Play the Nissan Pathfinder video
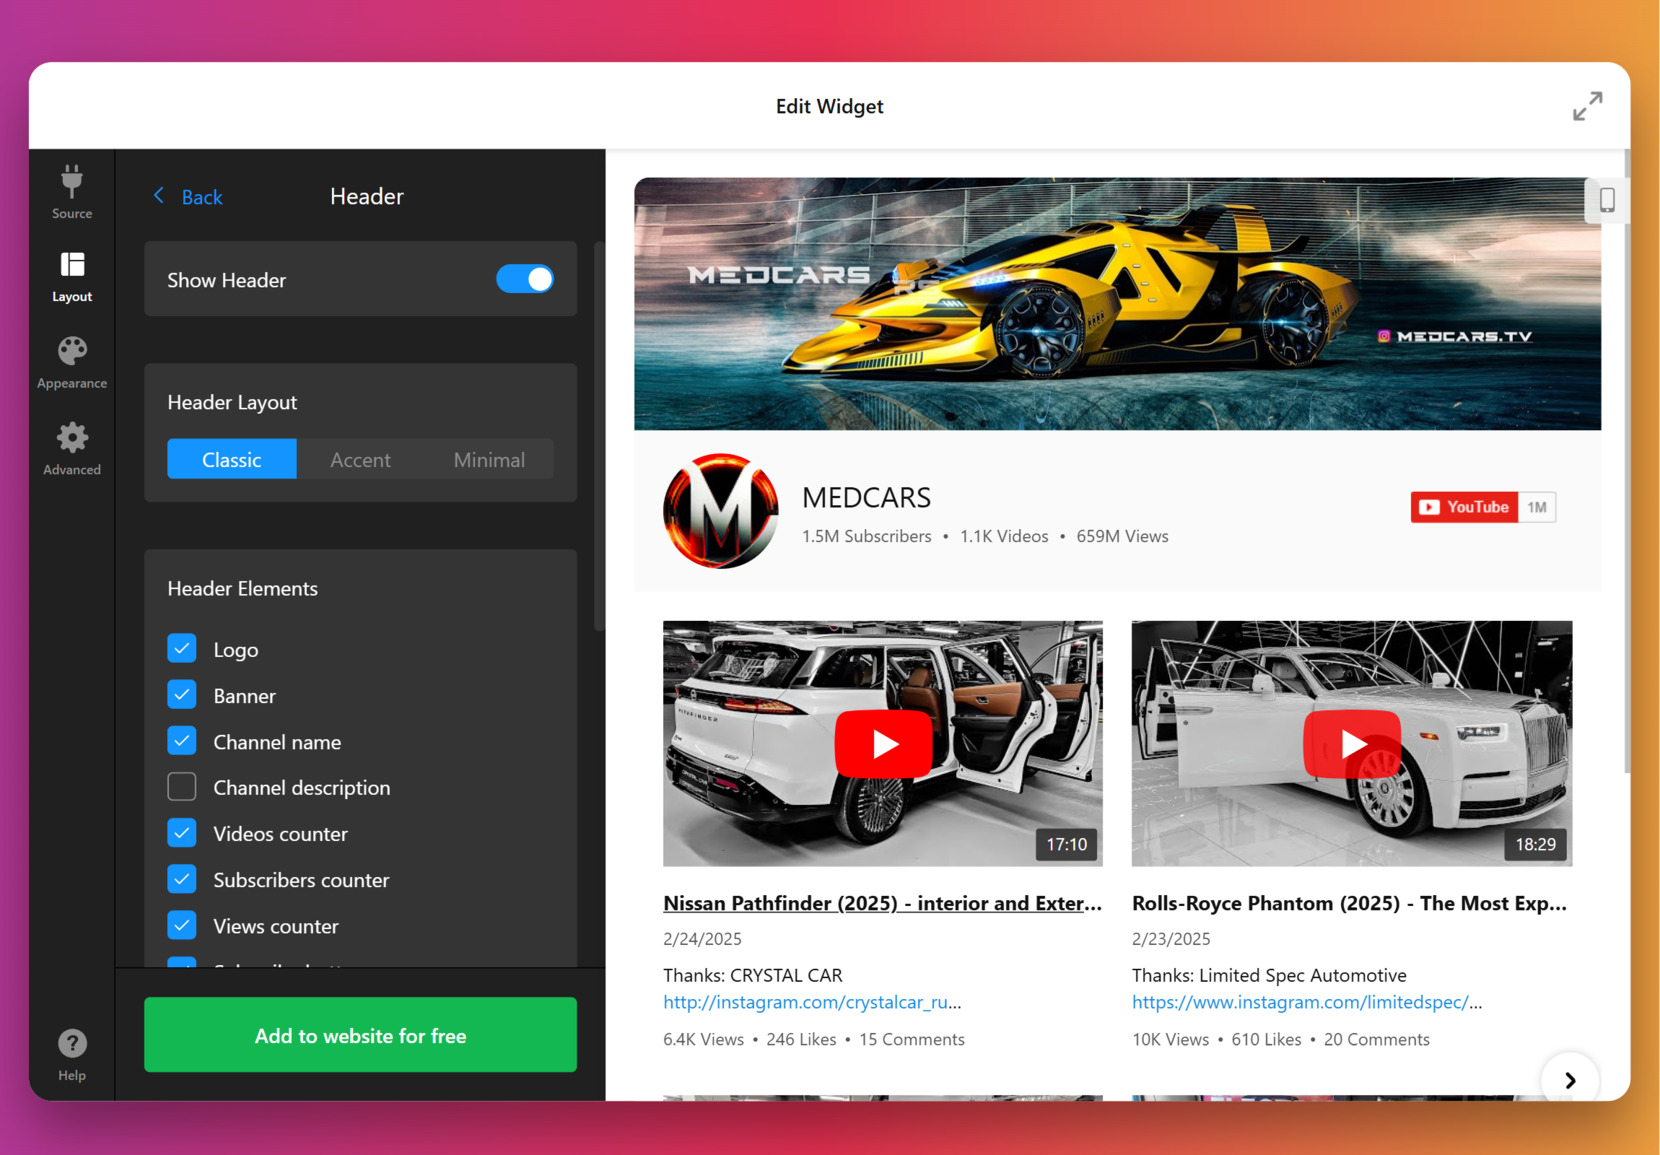The image size is (1660, 1155). click(882, 743)
